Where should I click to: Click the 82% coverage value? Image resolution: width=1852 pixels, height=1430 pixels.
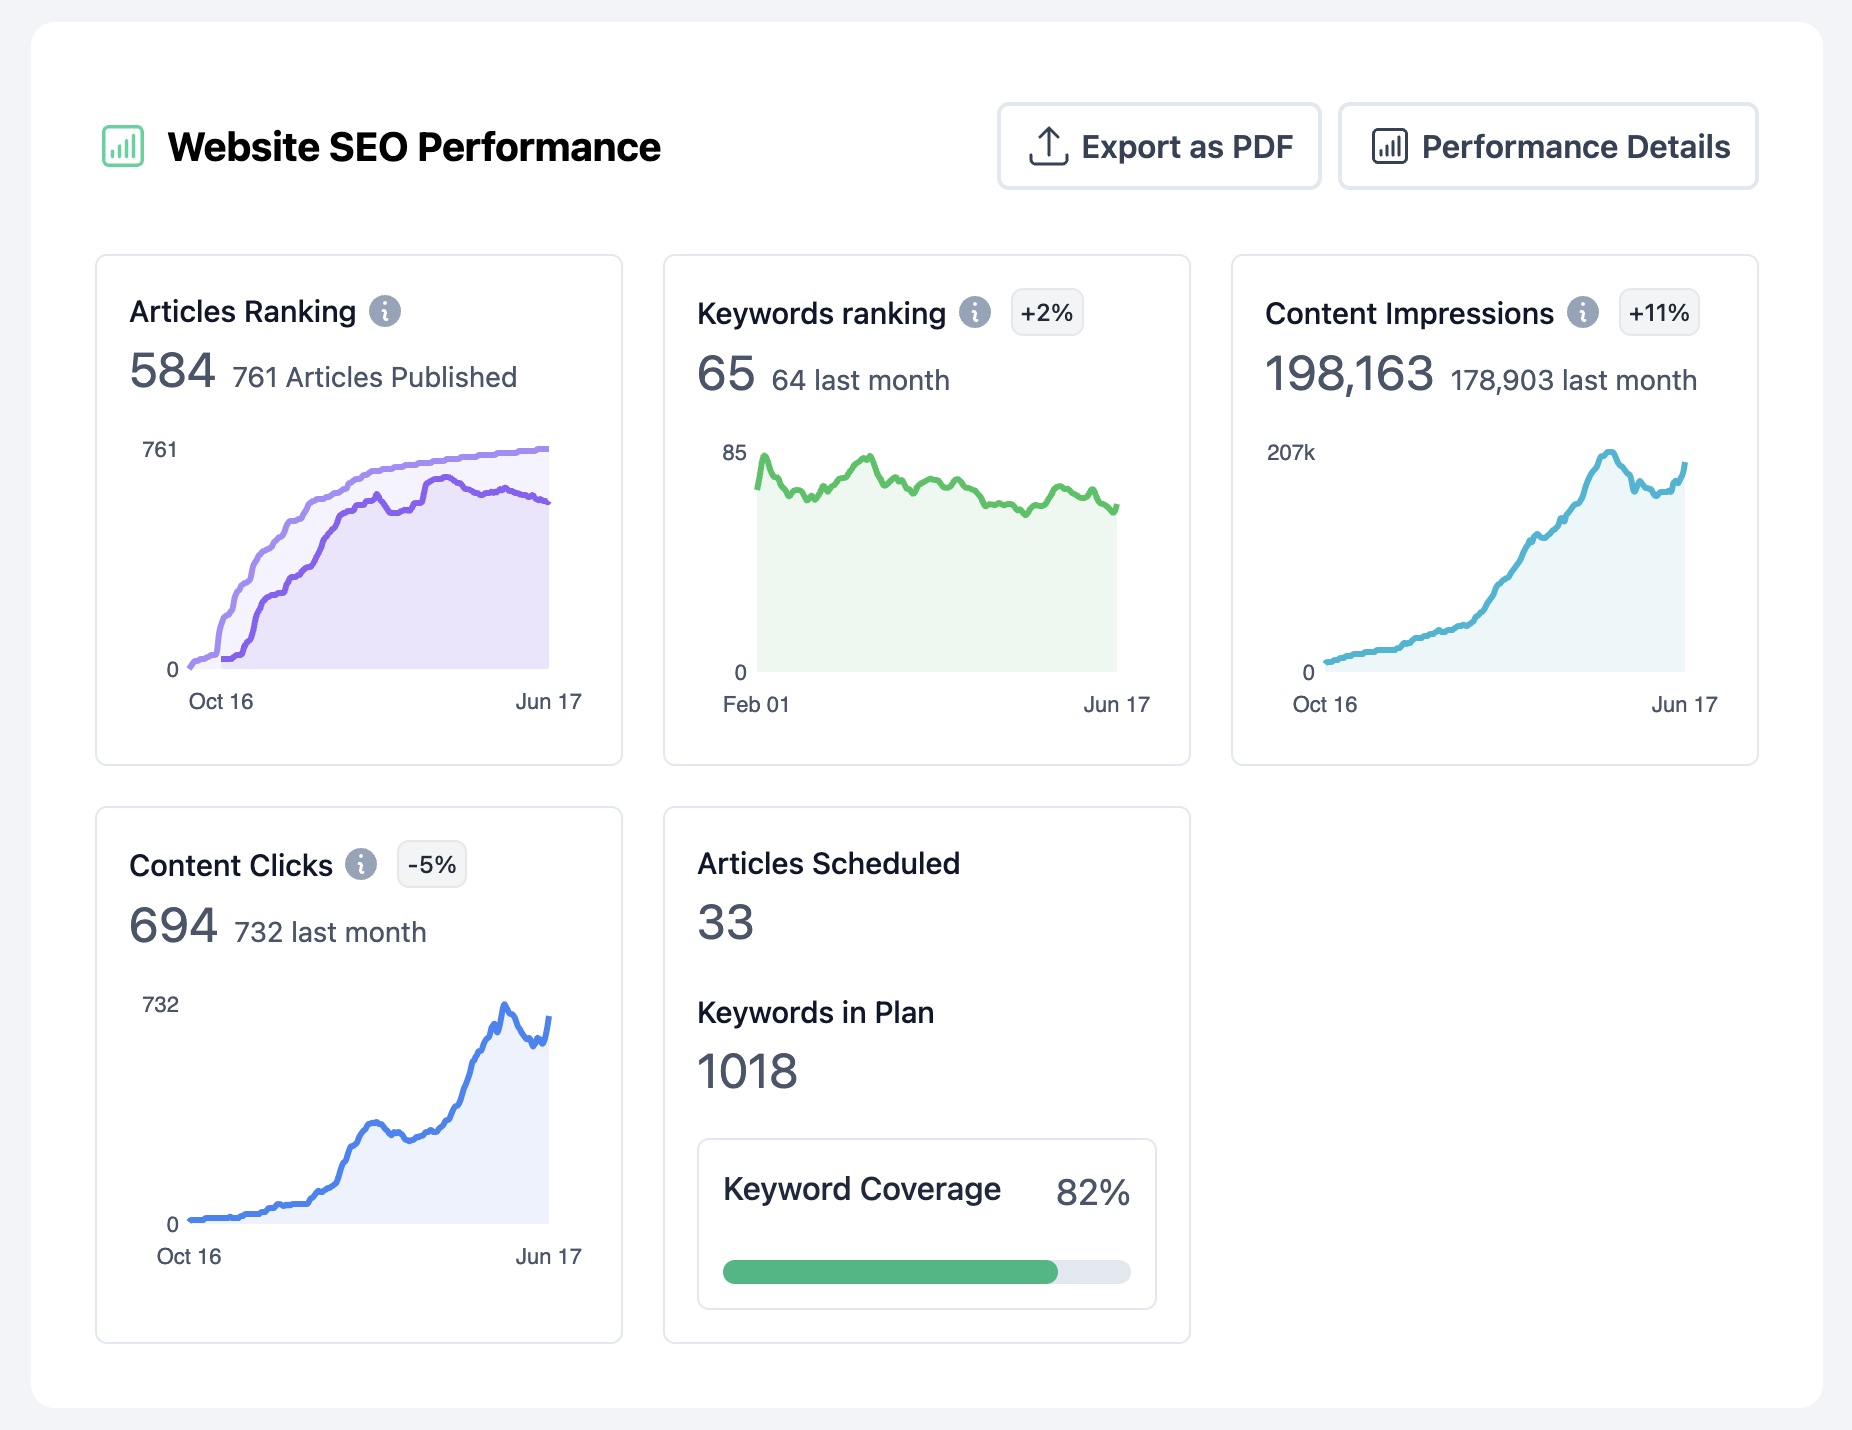click(1093, 1192)
